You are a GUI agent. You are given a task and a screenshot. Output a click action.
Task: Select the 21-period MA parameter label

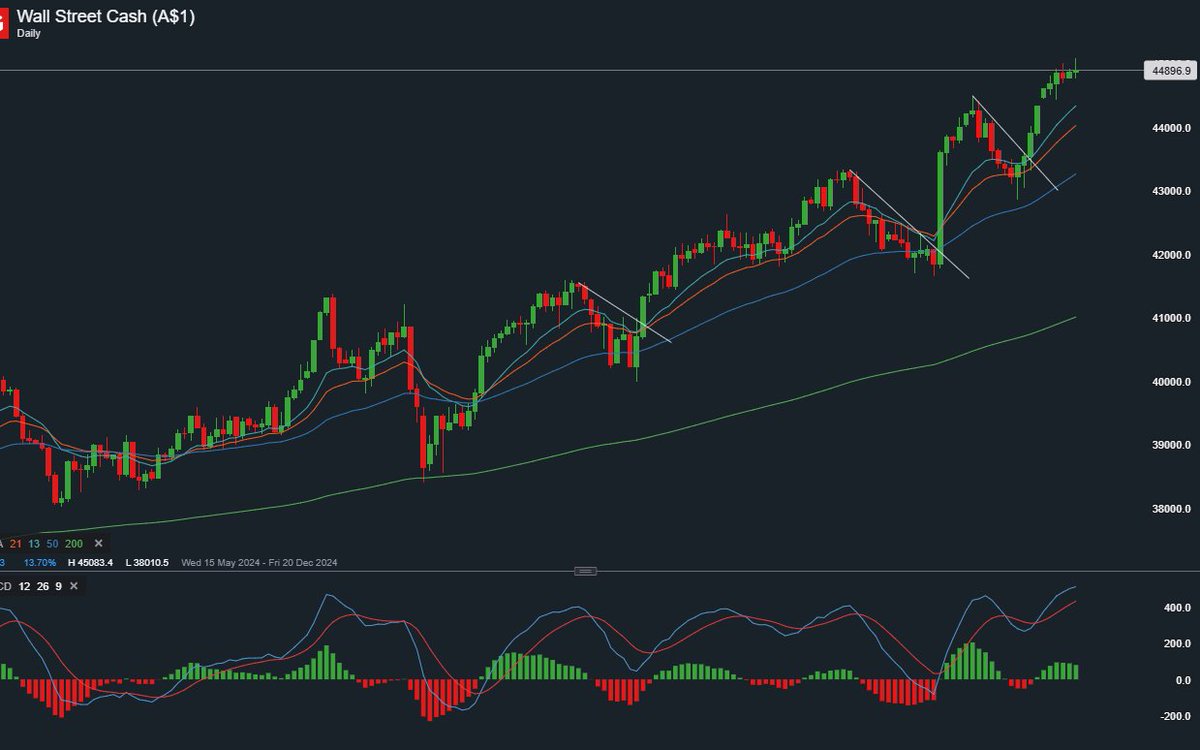pyautogui.click(x=15, y=543)
